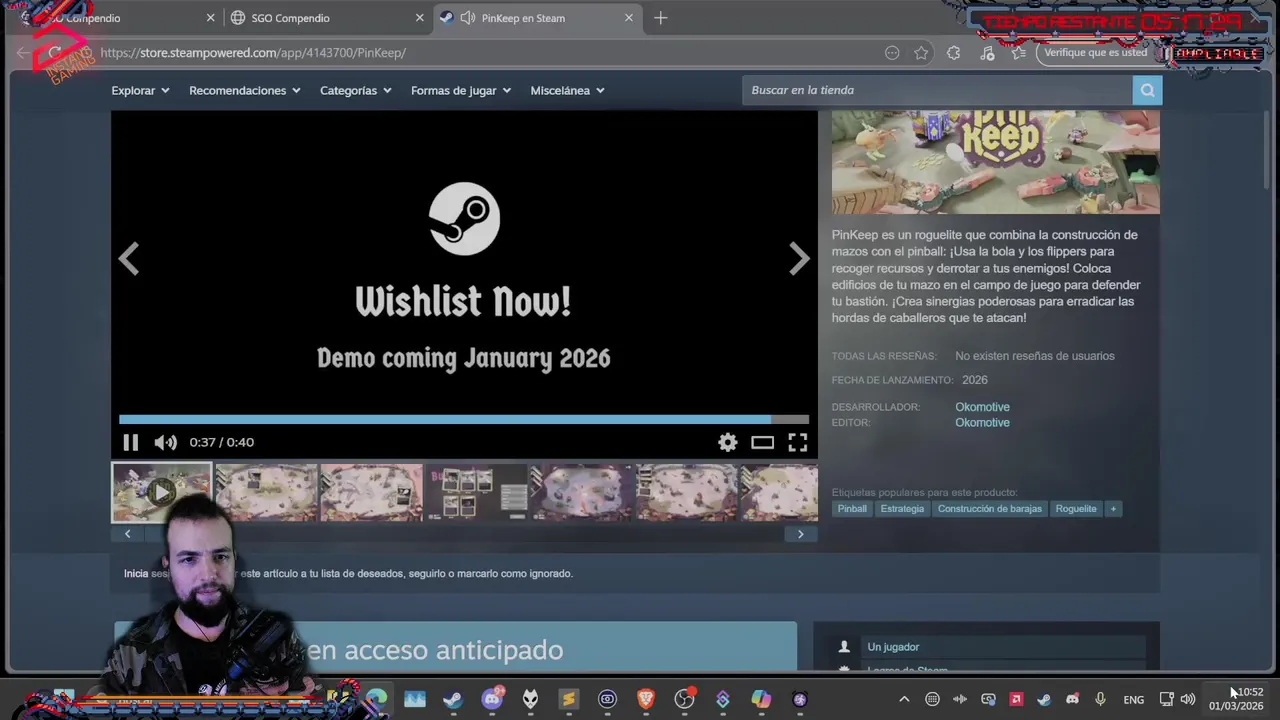Add a tag with the plus button

point(1112,509)
